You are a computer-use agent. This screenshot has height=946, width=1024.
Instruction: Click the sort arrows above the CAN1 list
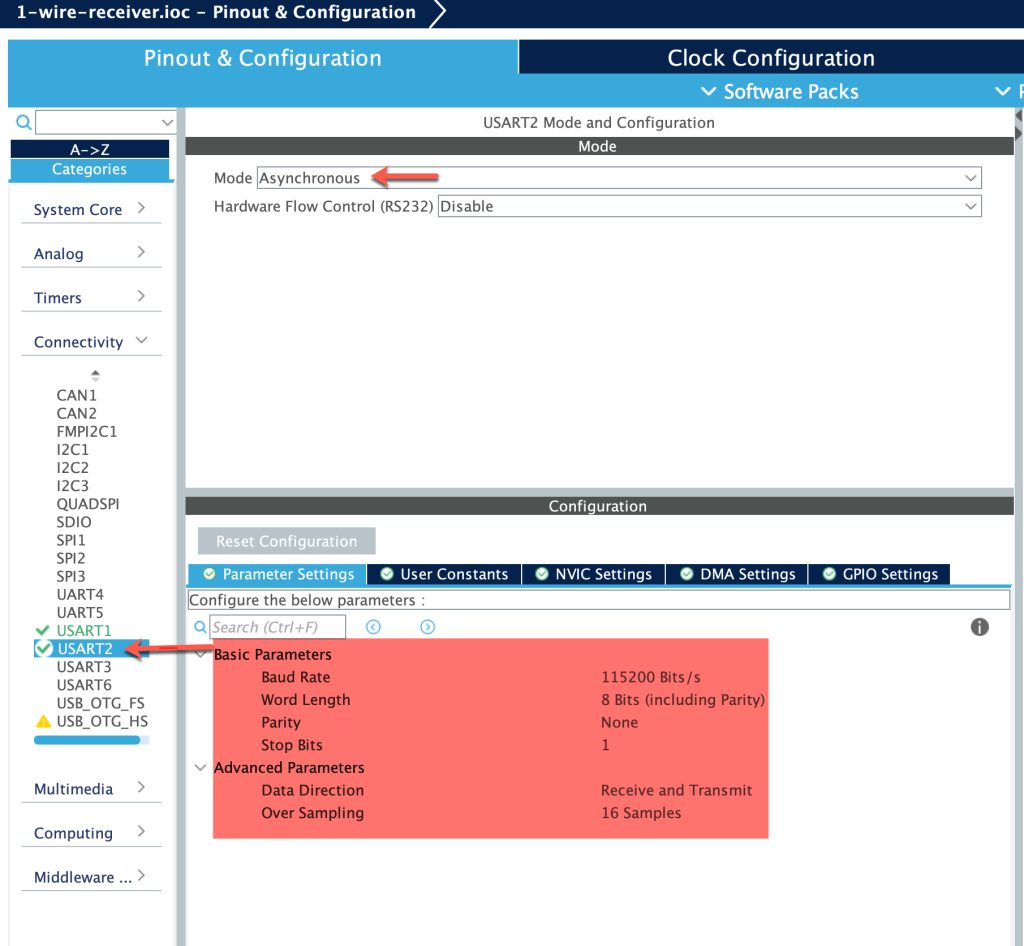[95, 376]
